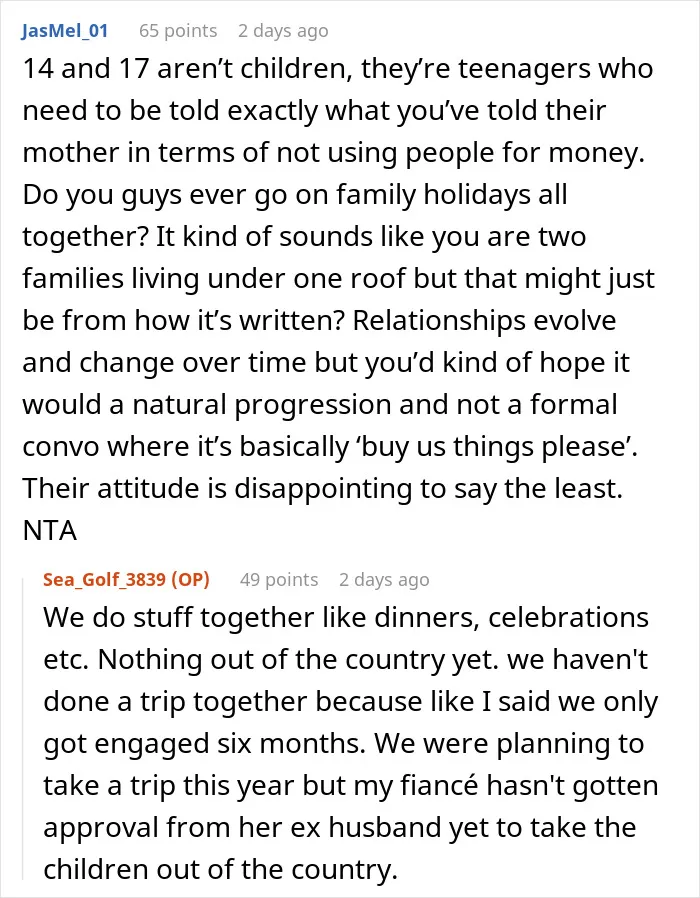Click the line 'We do stuff together like dinners'
The height and width of the screenshot is (898, 700).
tap(346, 618)
